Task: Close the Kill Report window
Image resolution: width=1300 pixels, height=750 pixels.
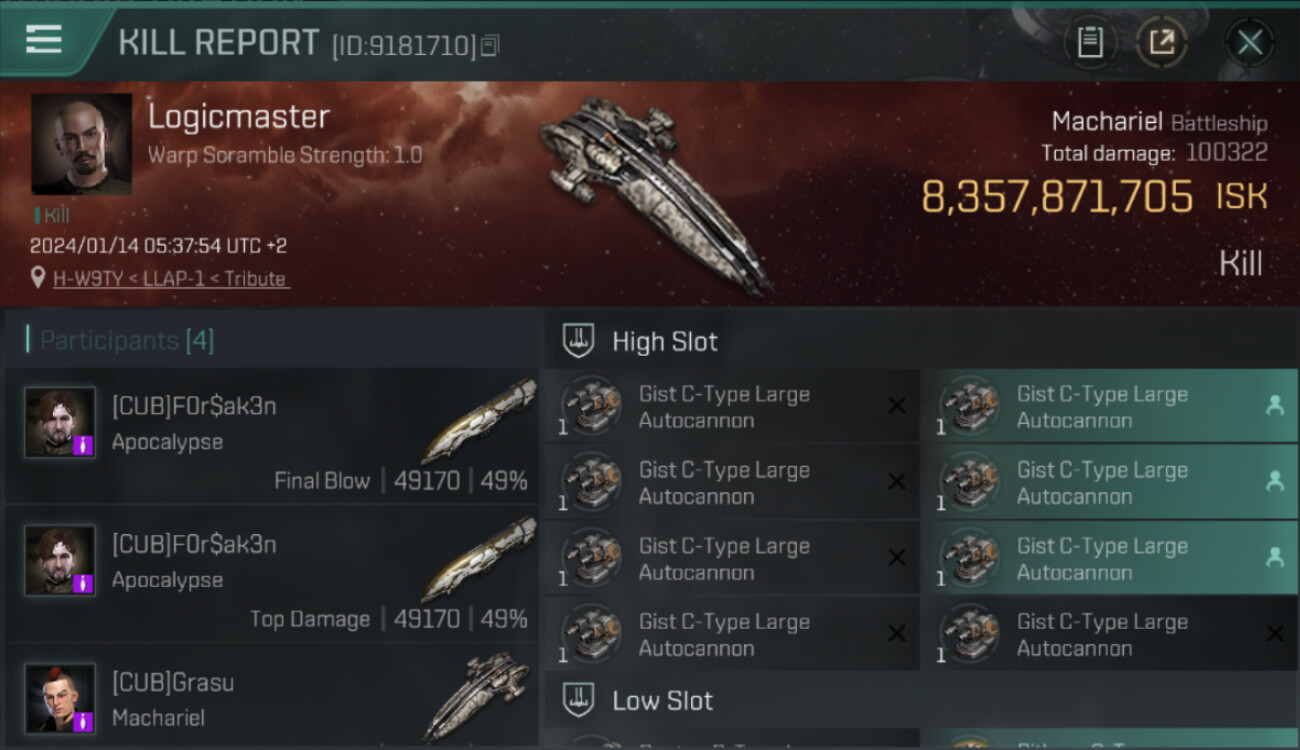Action: tap(1249, 42)
